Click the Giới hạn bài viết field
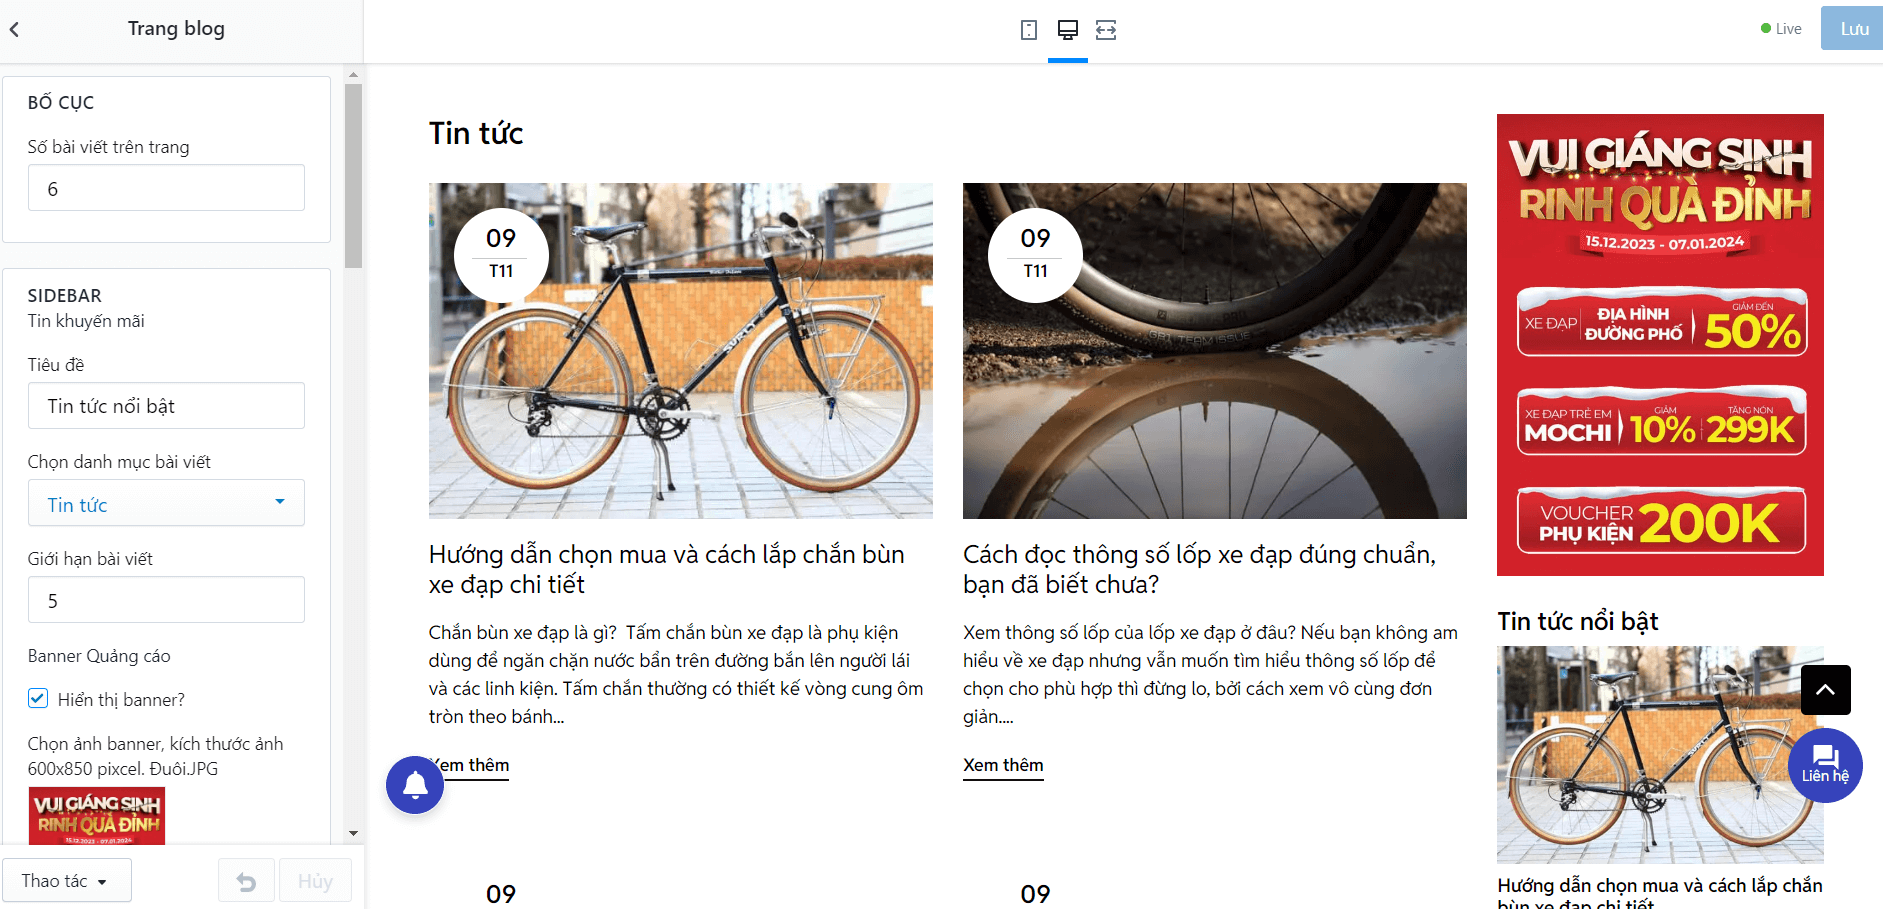This screenshot has height=909, width=1883. (x=166, y=600)
